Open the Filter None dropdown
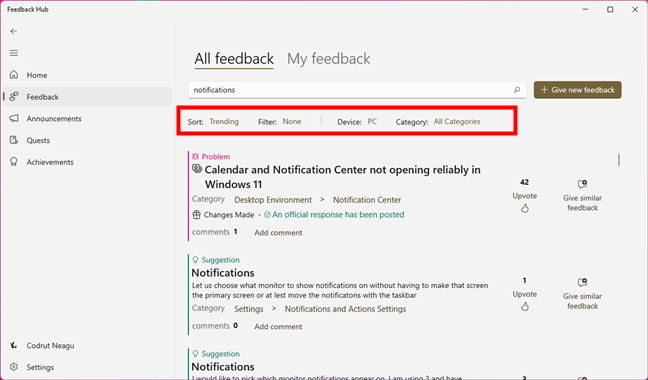The width and height of the screenshot is (648, 380). (292, 121)
